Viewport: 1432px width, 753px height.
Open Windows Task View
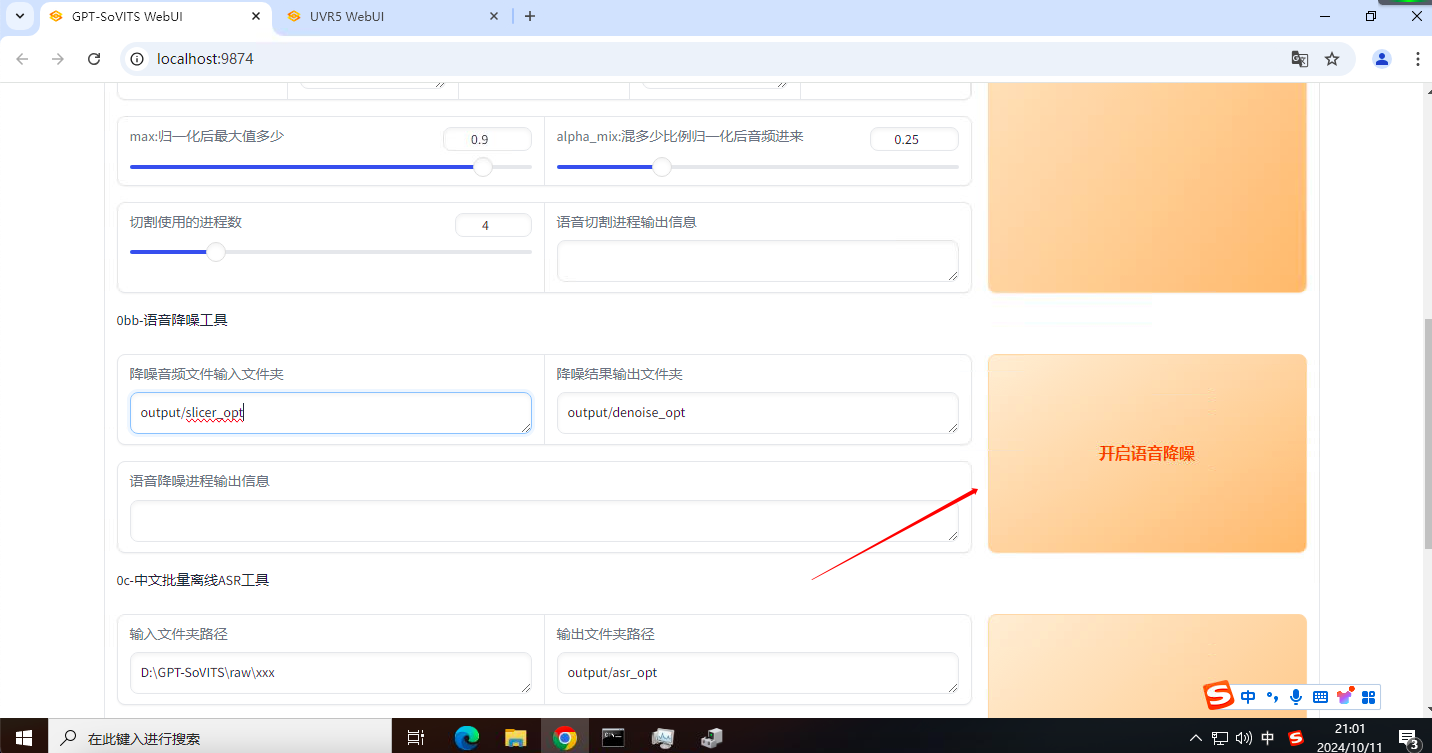[416, 738]
